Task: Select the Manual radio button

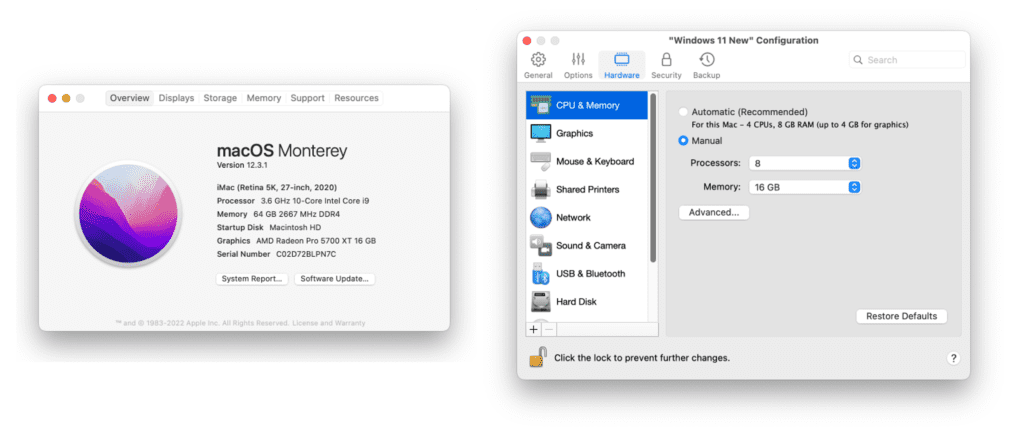Action: [684, 141]
